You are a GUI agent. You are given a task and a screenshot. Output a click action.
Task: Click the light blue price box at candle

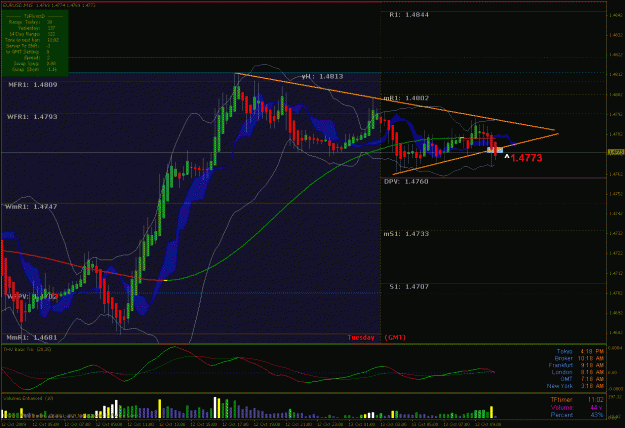point(495,150)
